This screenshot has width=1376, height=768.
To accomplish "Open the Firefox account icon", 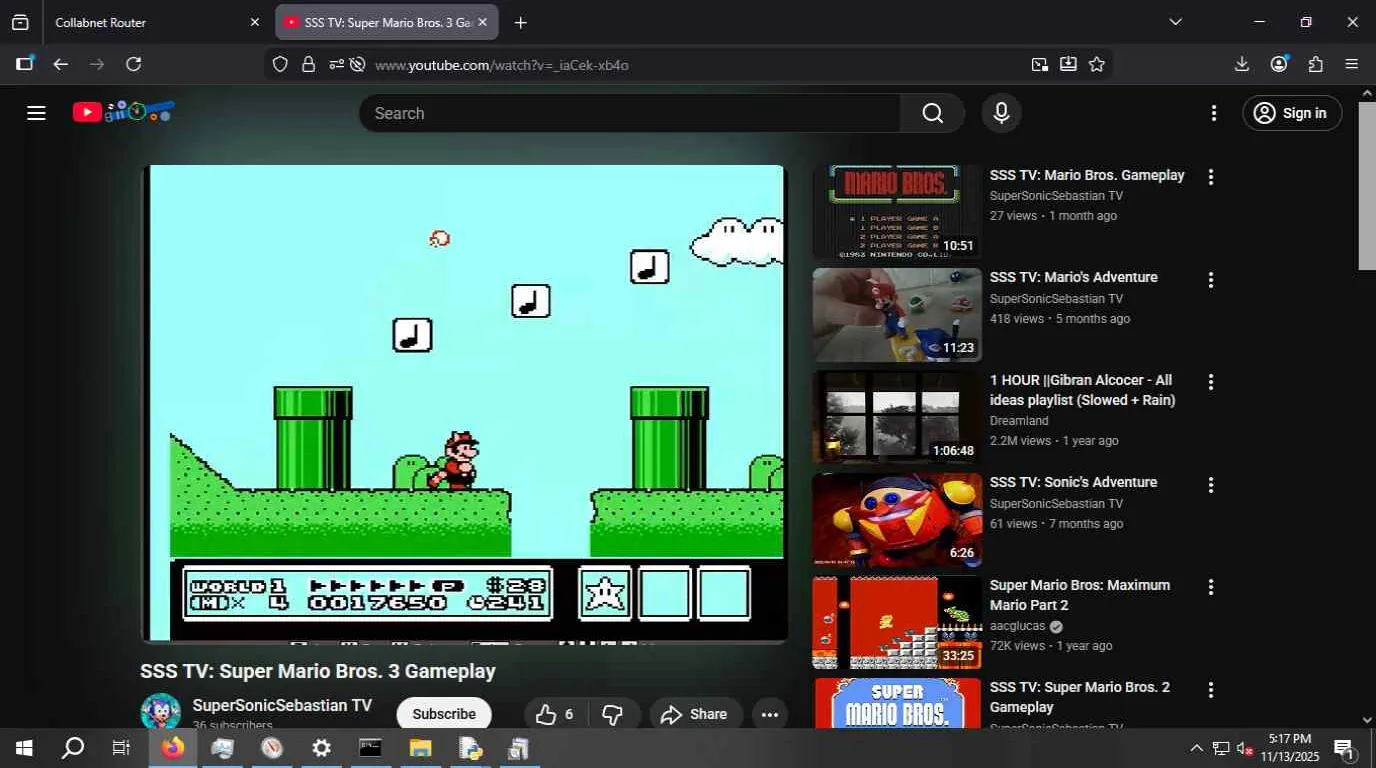I will tap(1279, 64).
